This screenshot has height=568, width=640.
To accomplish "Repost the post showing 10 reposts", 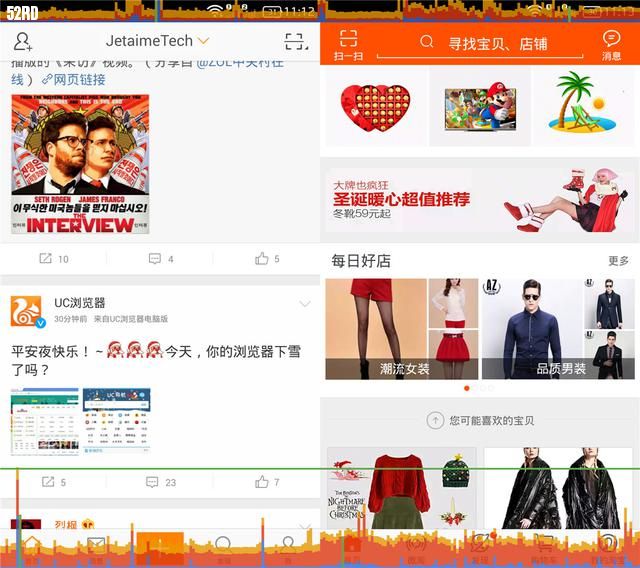I will 53,259.
